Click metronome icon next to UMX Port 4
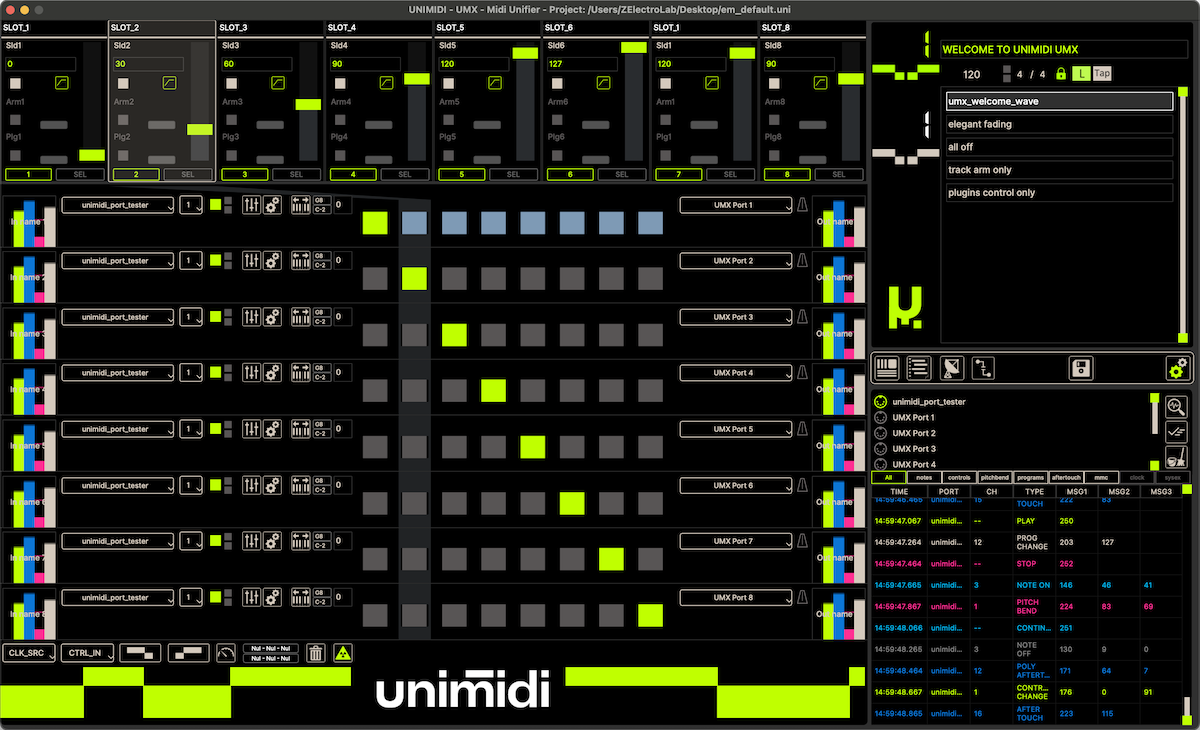 point(801,373)
